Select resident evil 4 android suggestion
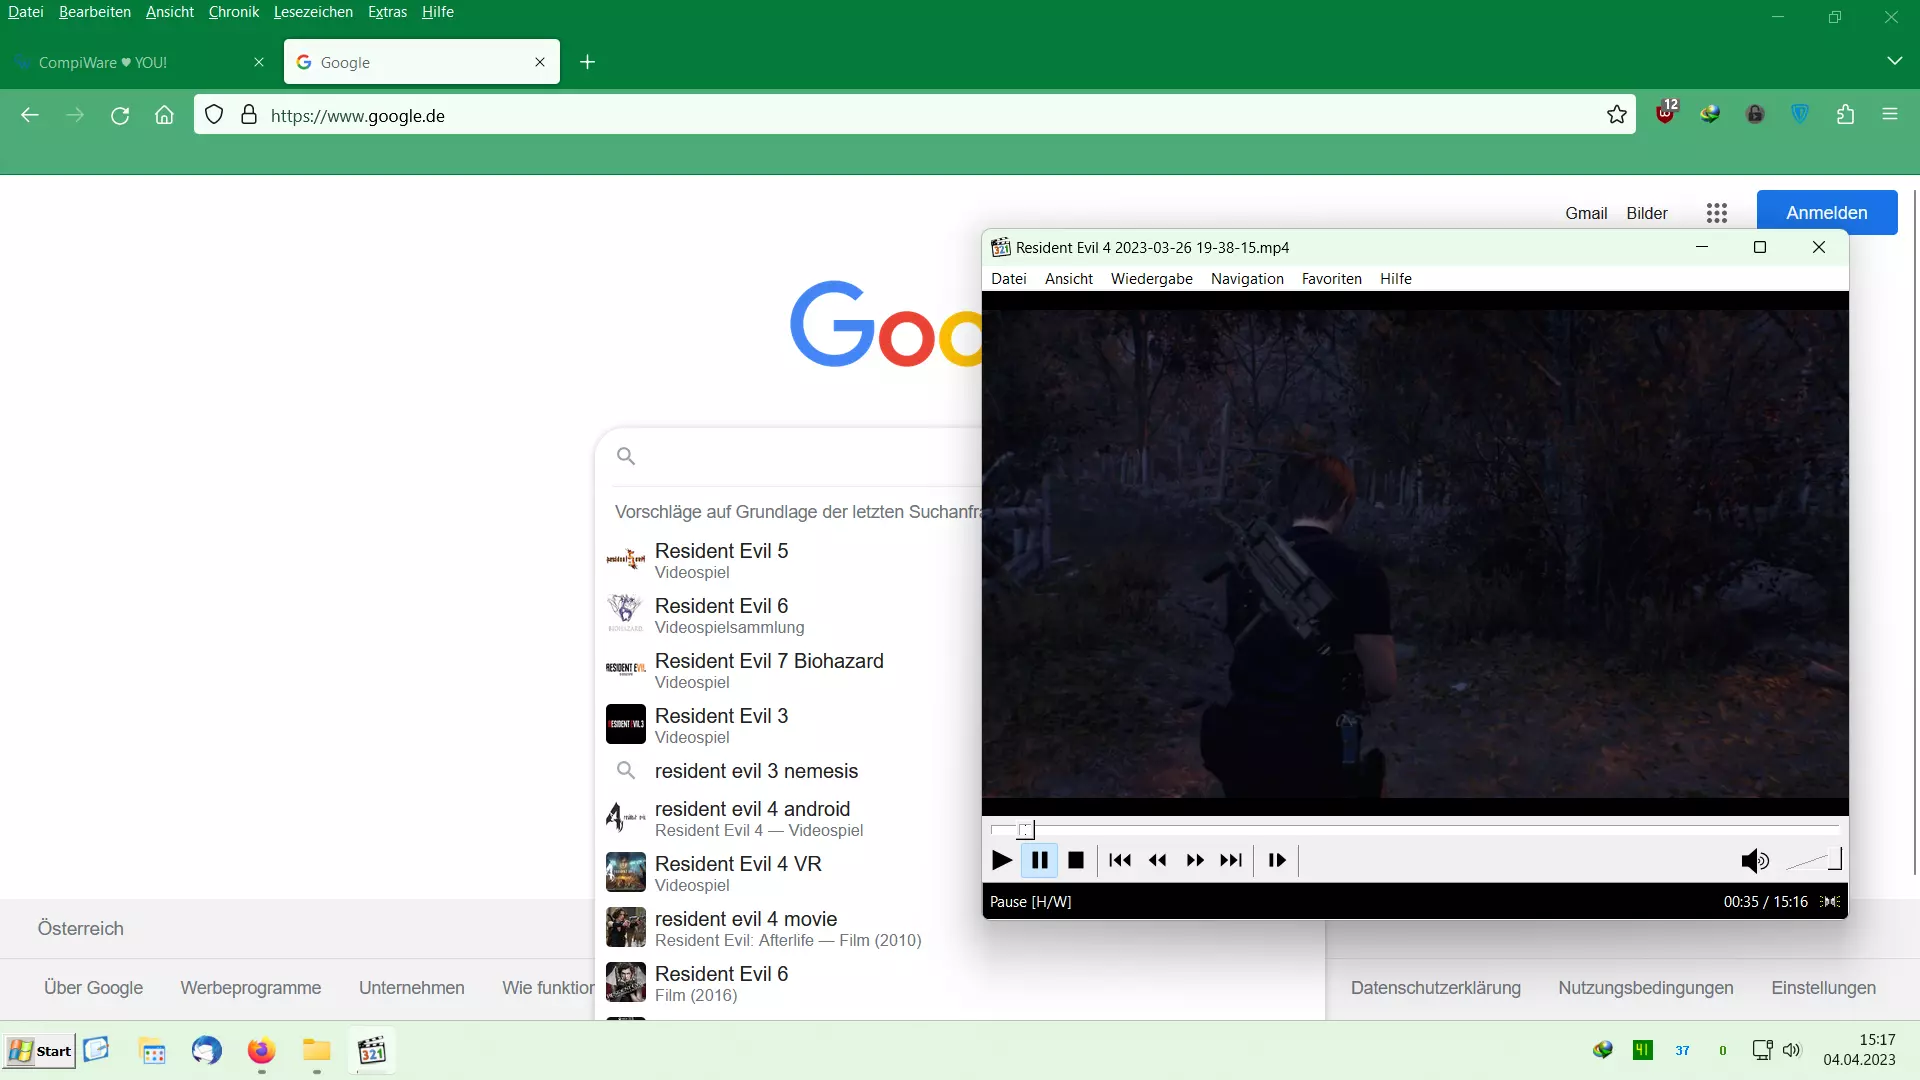 click(x=790, y=818)
